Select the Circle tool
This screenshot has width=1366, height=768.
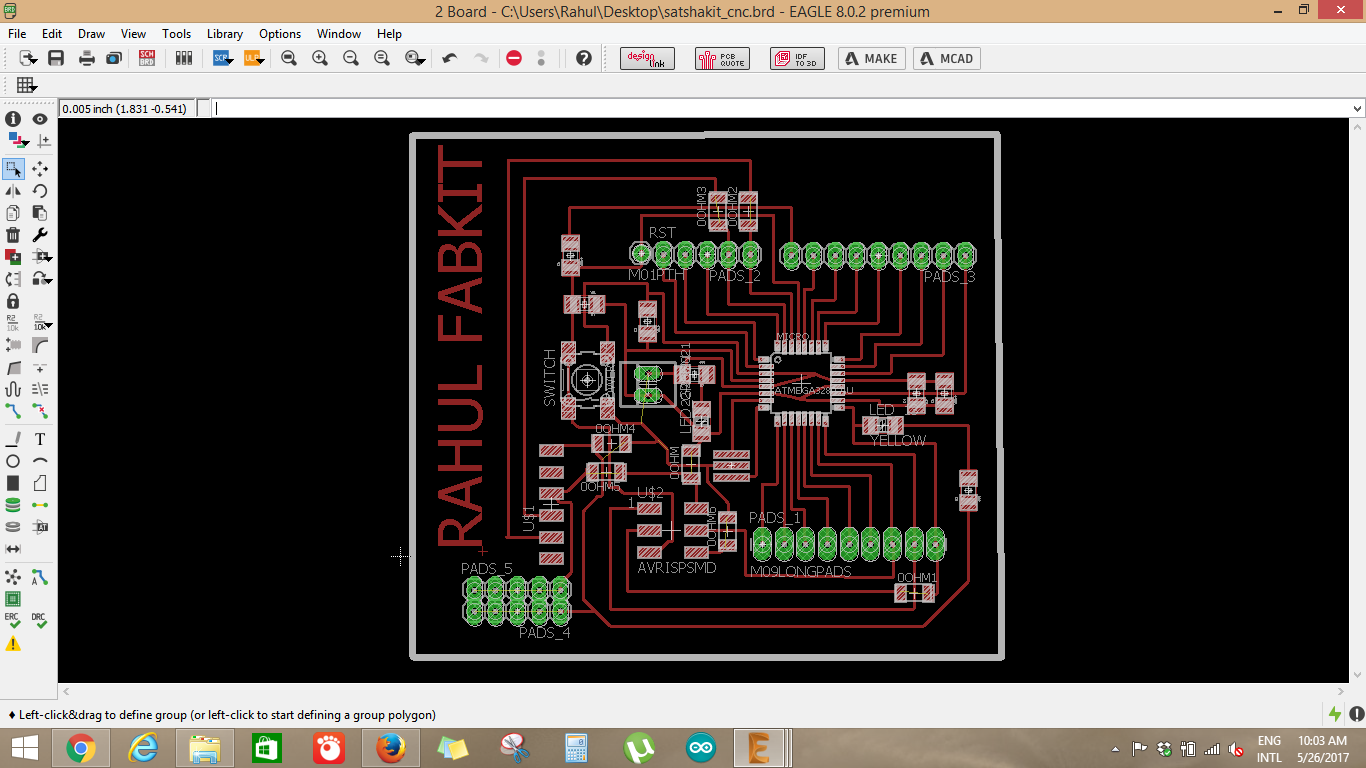coord(13,461)
